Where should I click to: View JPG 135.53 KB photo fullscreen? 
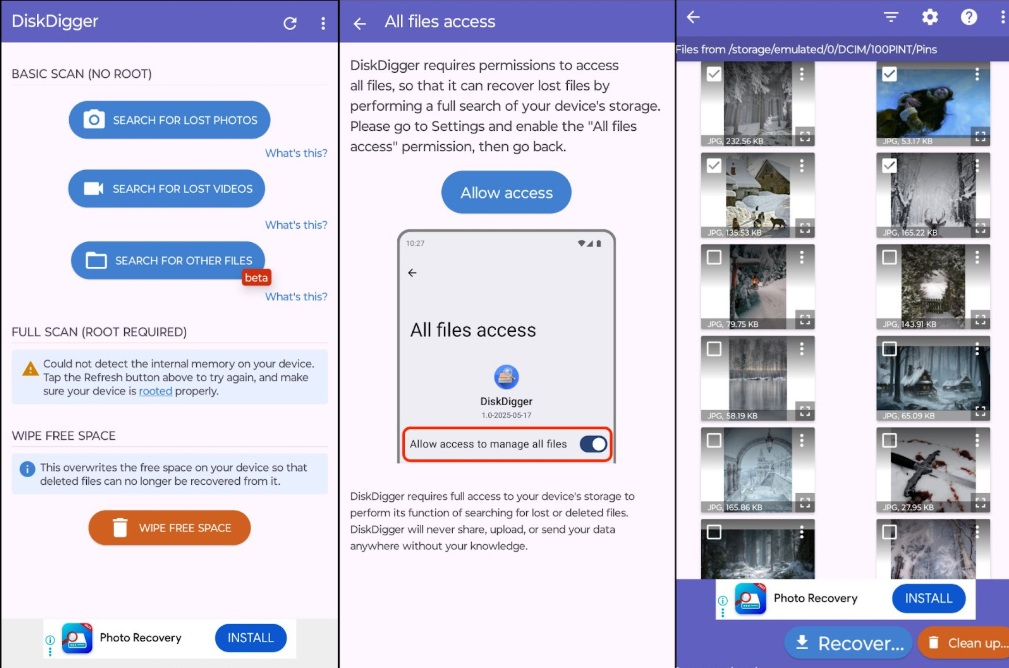[x=804, y=228]
